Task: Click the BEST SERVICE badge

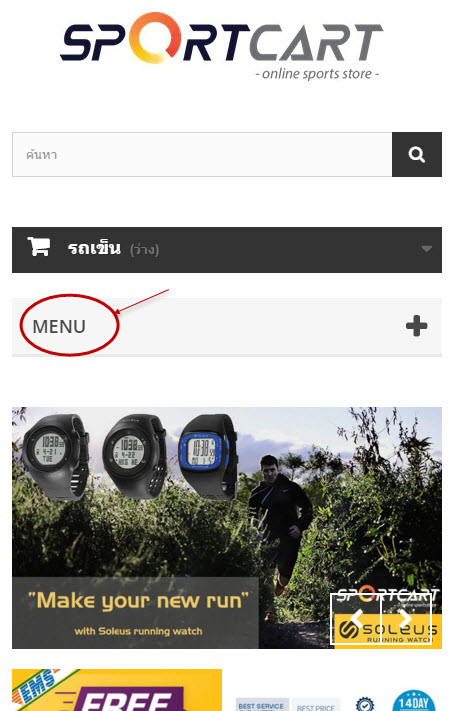Action: coord(261,705)
